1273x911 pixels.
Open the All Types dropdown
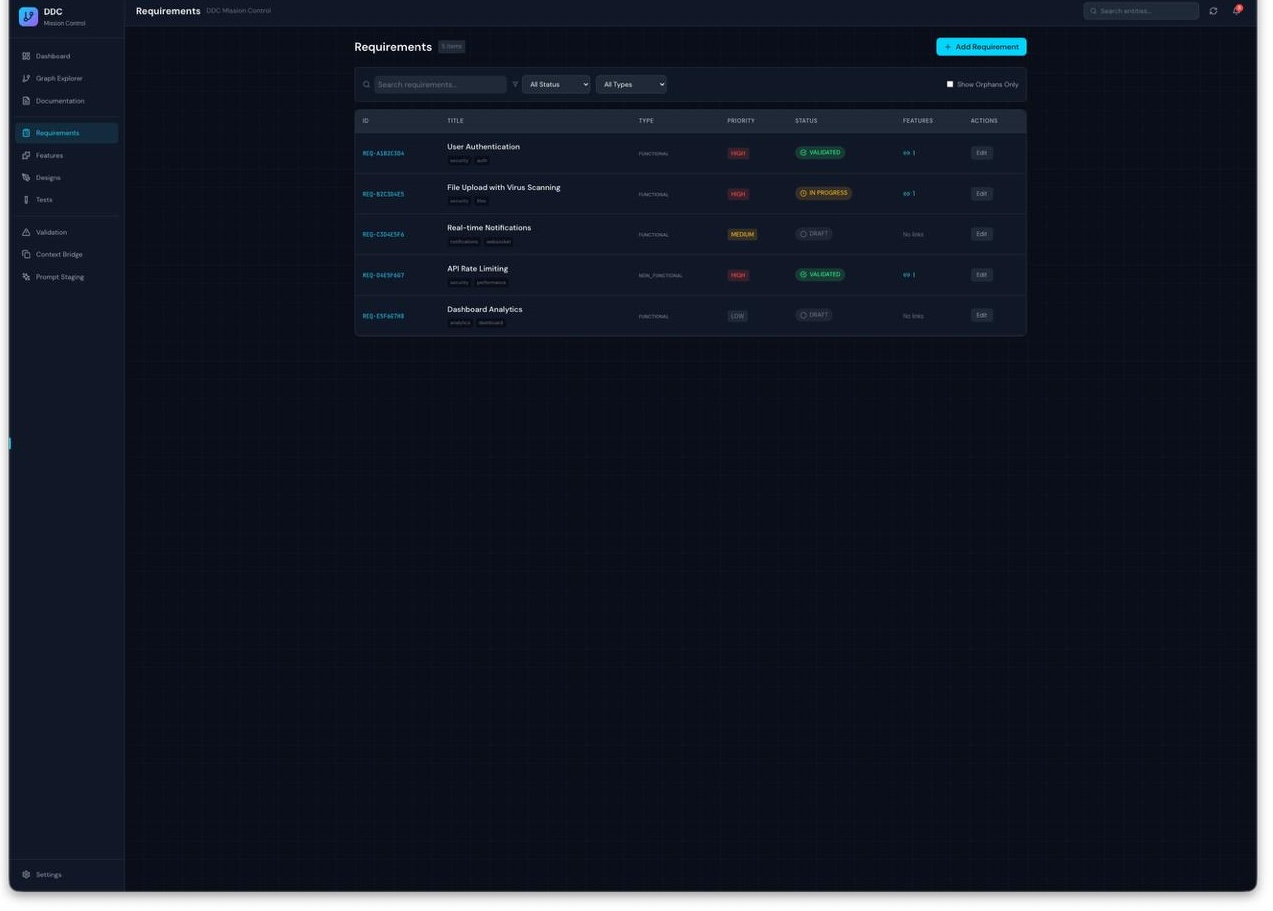(x=631, y=85)
